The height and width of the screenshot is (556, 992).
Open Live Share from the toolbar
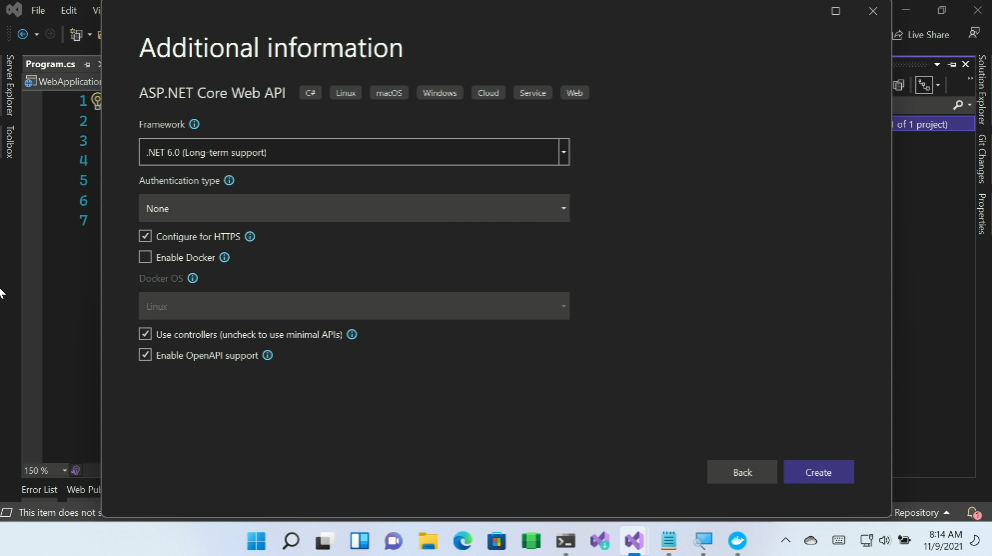pyautogui.click(x=920, y=35)
